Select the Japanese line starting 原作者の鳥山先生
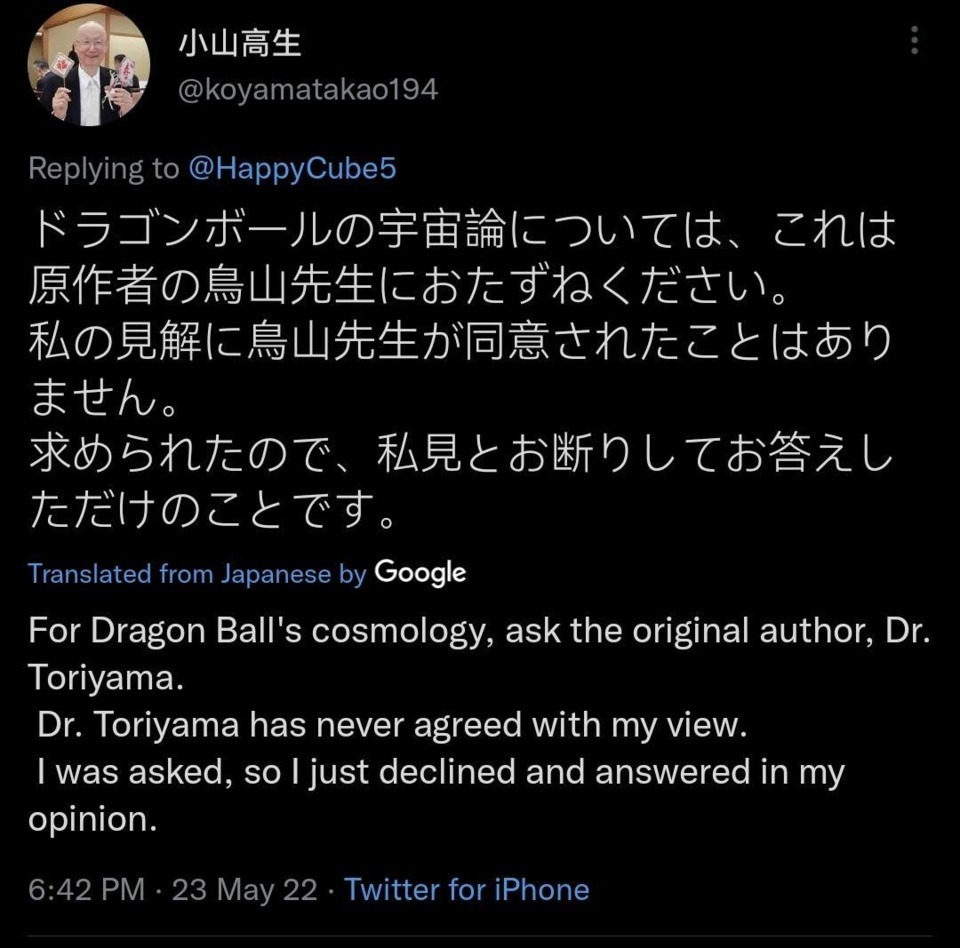The width and height of the screenshot is (960, 948). click(408, 286)
